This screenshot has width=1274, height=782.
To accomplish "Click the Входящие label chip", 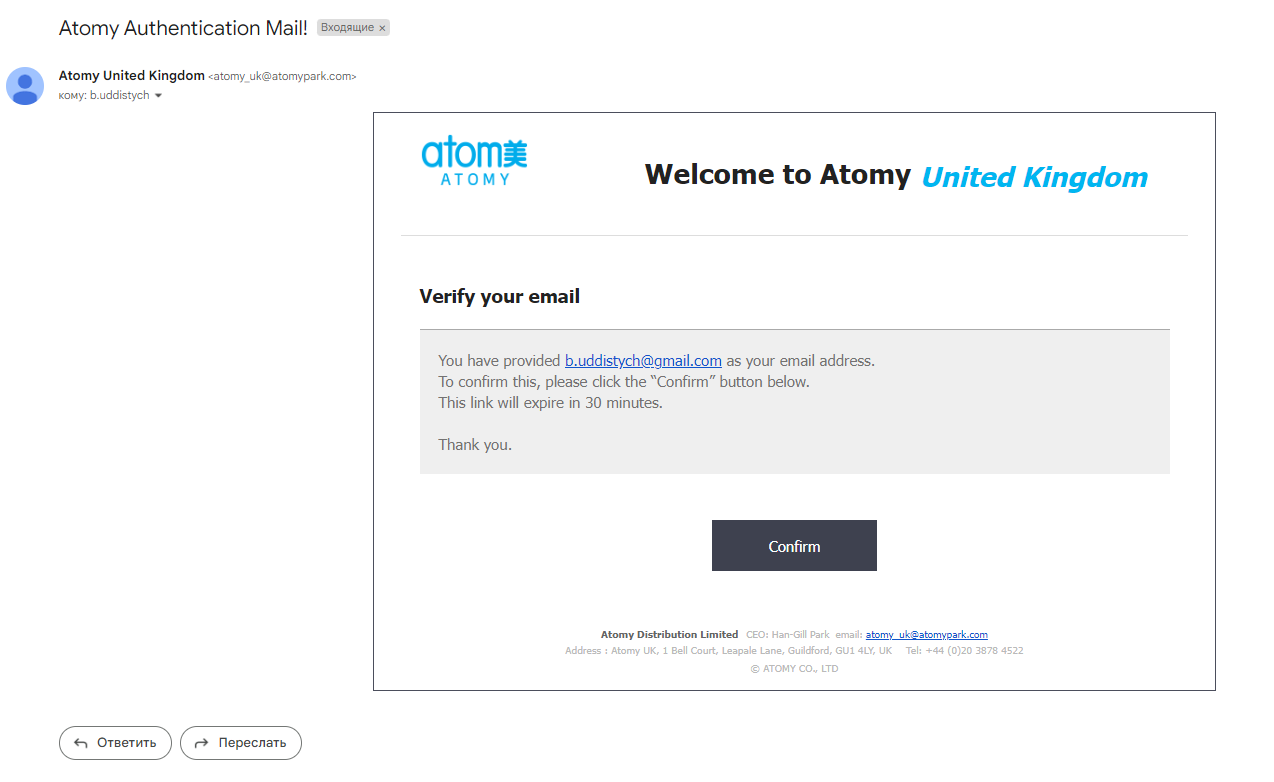I will (x=347, y=28).
